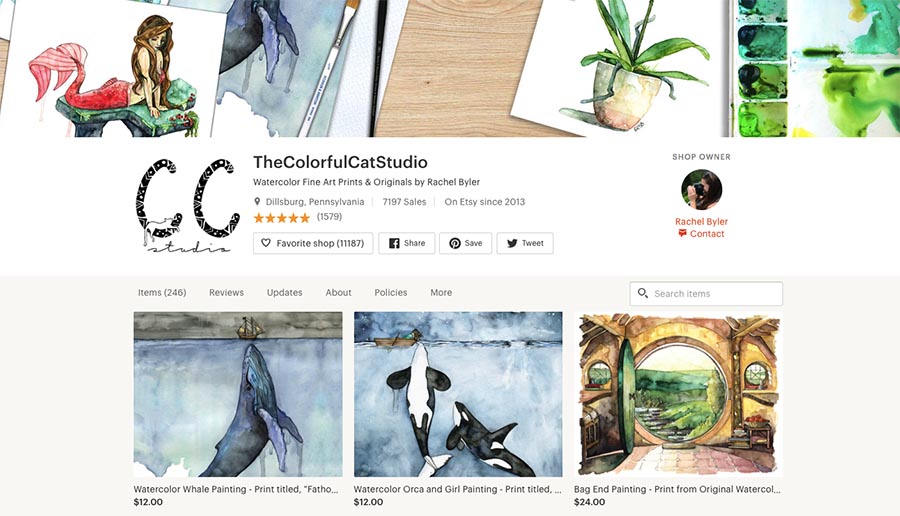Open the More menu in shop navigation
The width and height of the screenshot is (900, 516).
tap(441, 292)
